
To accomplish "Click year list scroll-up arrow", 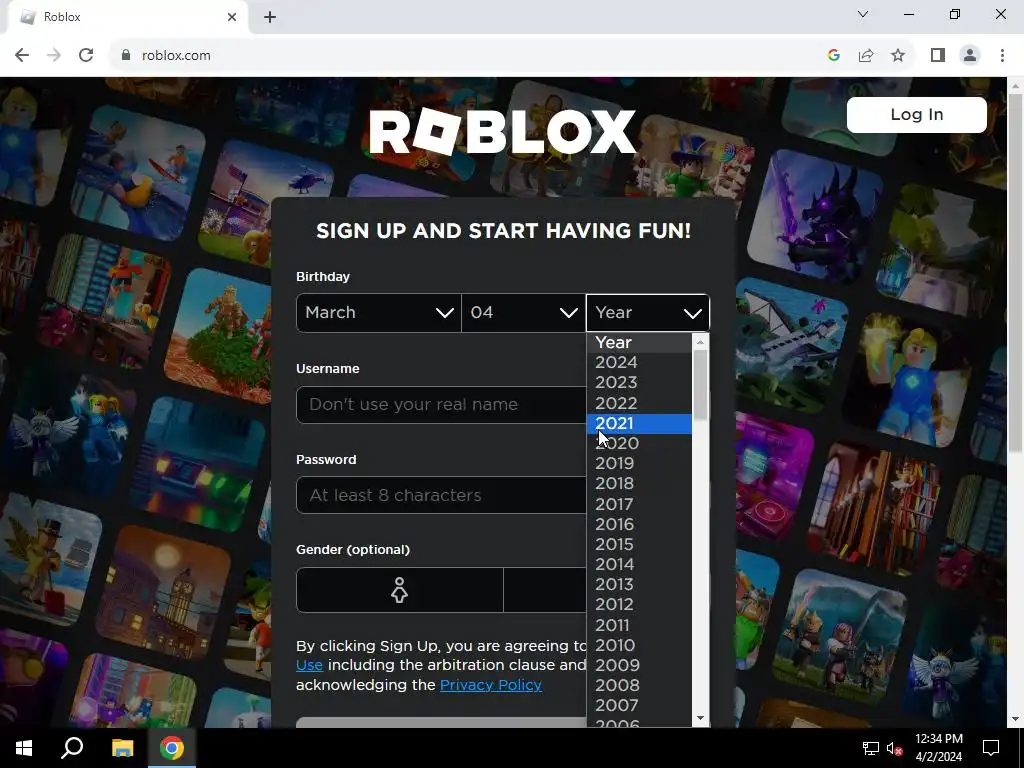I will coord(700,342).
